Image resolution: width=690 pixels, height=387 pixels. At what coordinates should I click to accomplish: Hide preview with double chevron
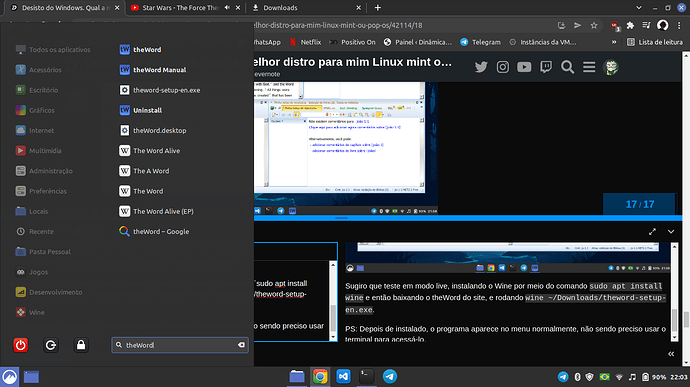click(x=671, y=354)
